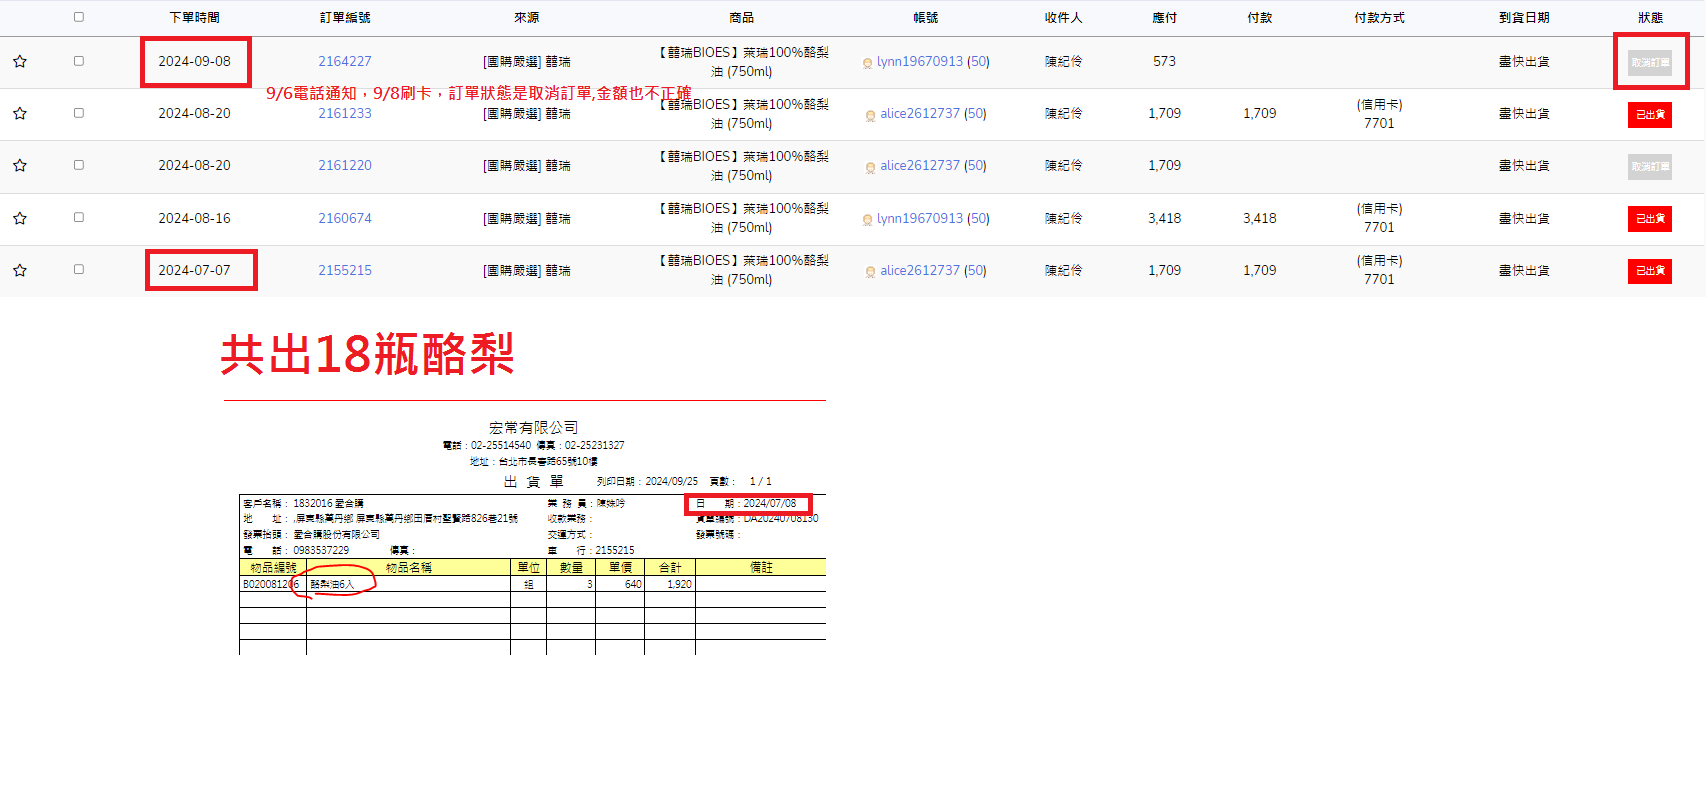The width and height of the screenshot is (1706, 800).
Task: Open account alice2612737 (50) in order 2161220 row
Action: click(x=933, y=165)
